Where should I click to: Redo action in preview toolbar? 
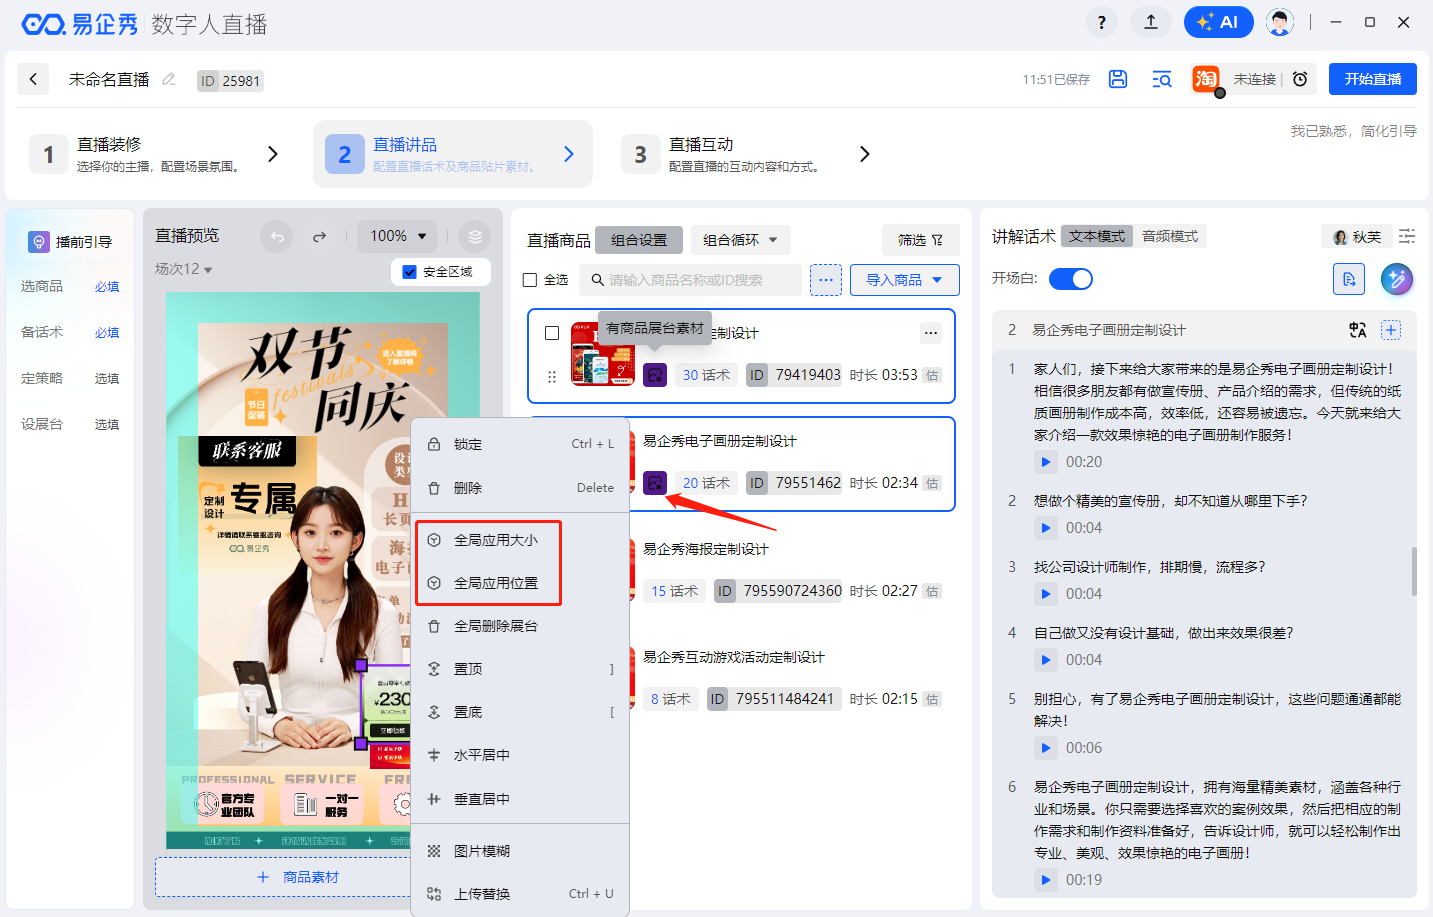tap(319, 237)
